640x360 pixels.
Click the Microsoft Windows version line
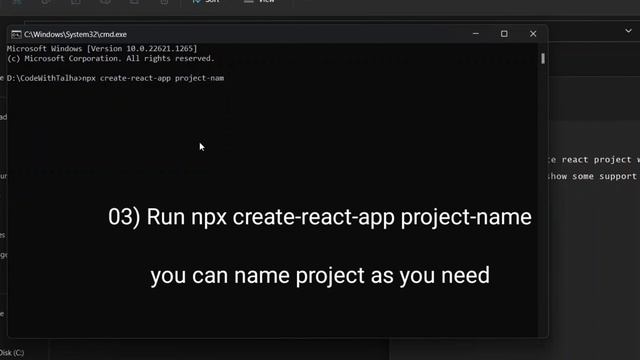(102, 49)
